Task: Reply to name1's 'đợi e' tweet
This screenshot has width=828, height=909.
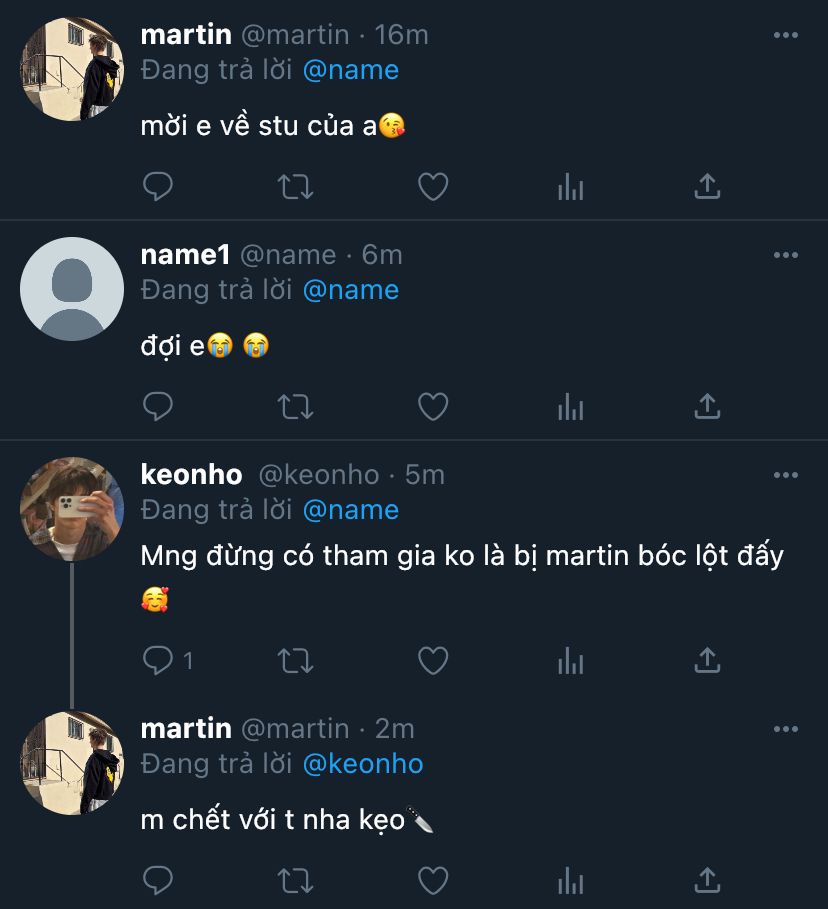Action: pos(158,406)
